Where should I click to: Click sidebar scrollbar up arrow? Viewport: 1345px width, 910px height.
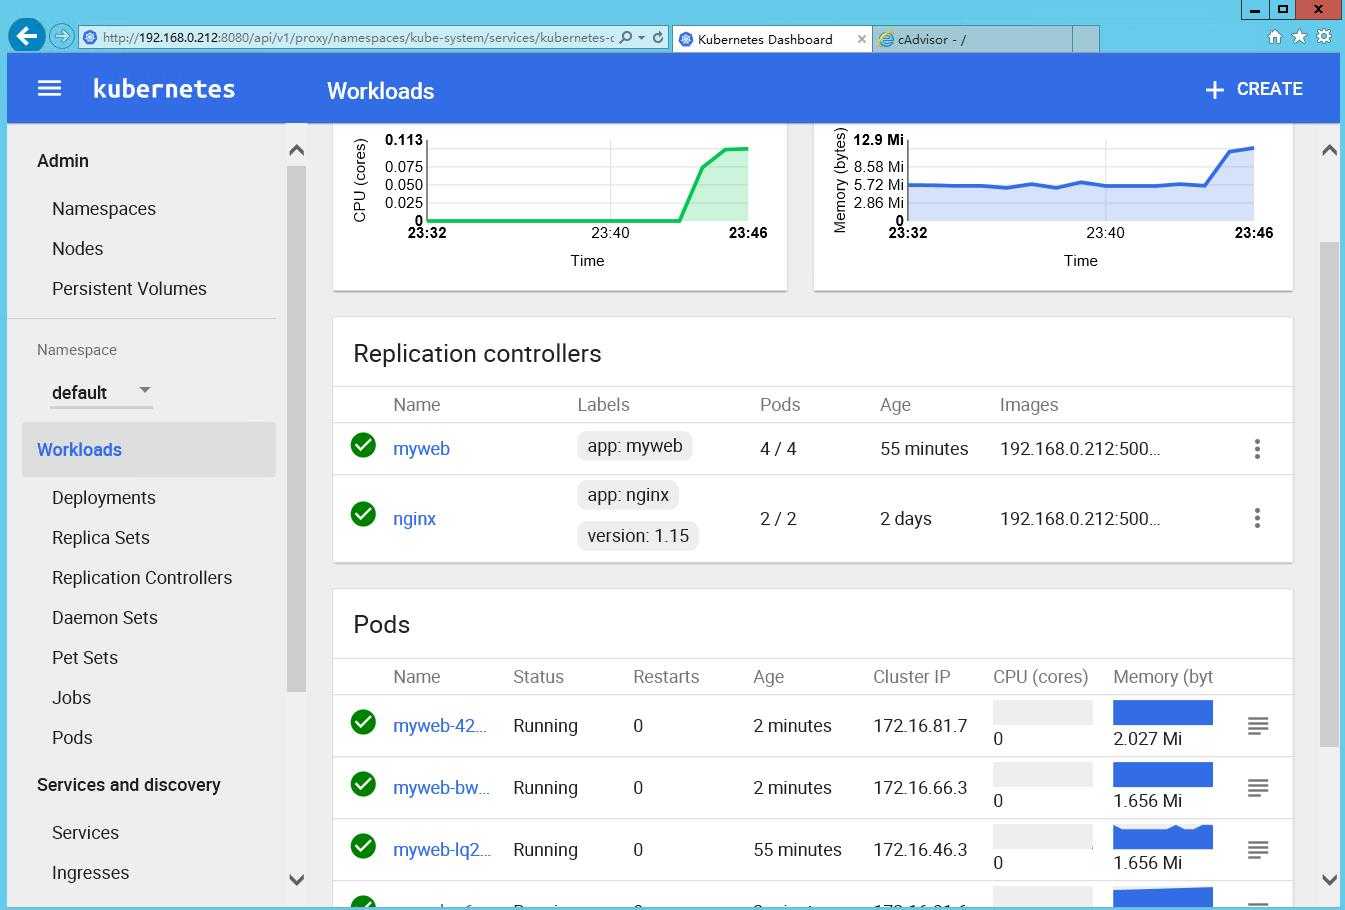click(x=296, y=150)
